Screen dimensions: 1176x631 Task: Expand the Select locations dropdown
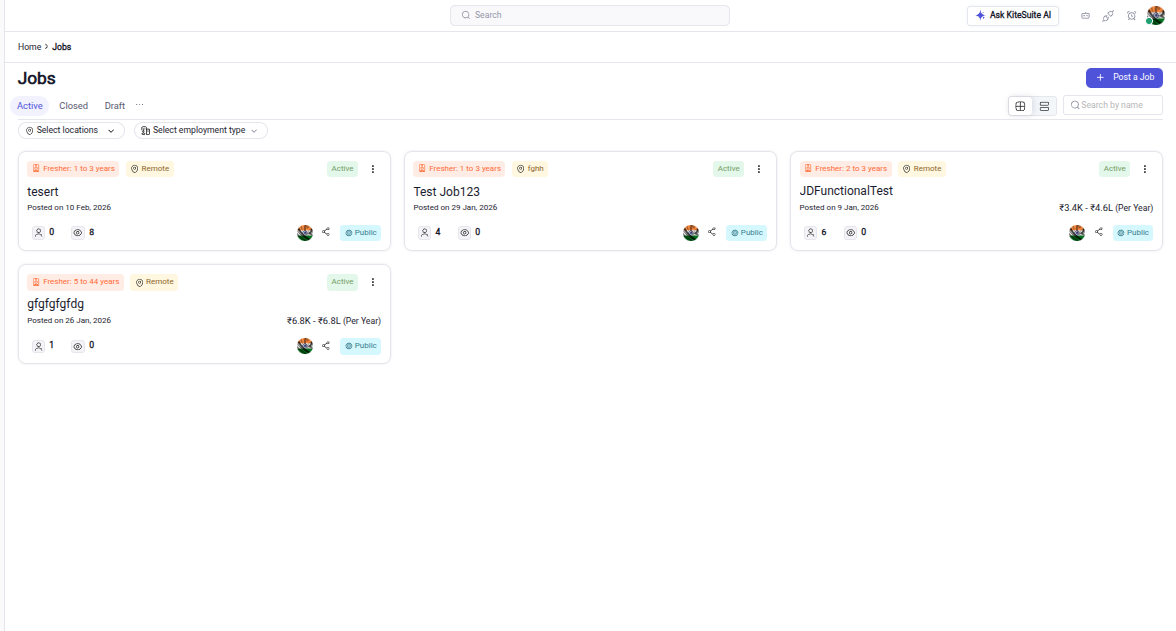tap(71, 131)
